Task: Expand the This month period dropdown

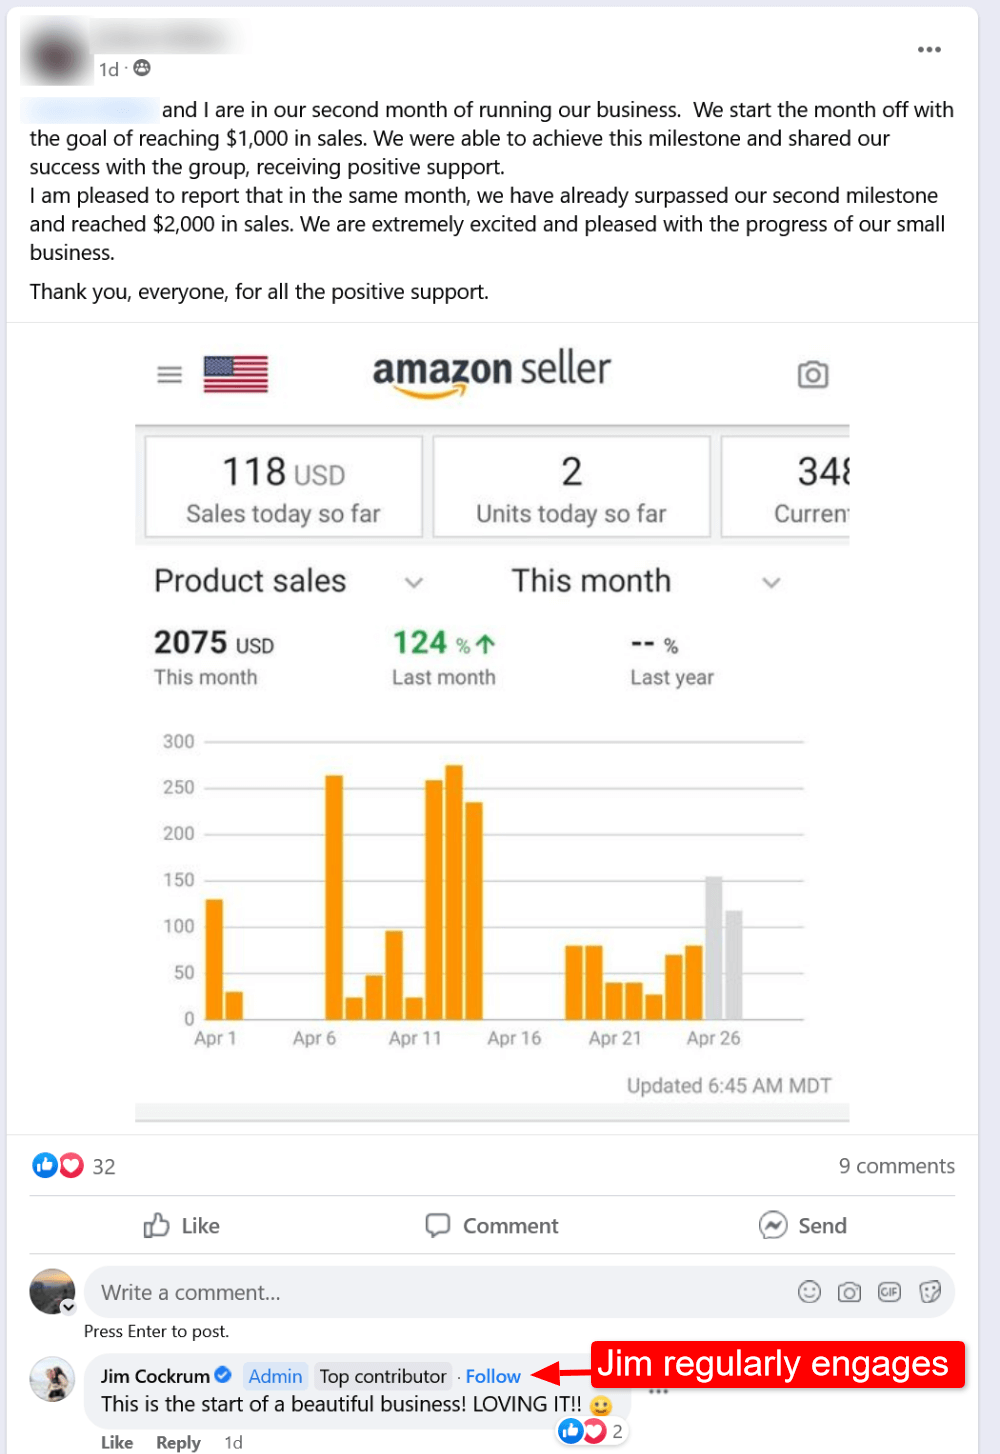Action: click(x=771, y=582)
